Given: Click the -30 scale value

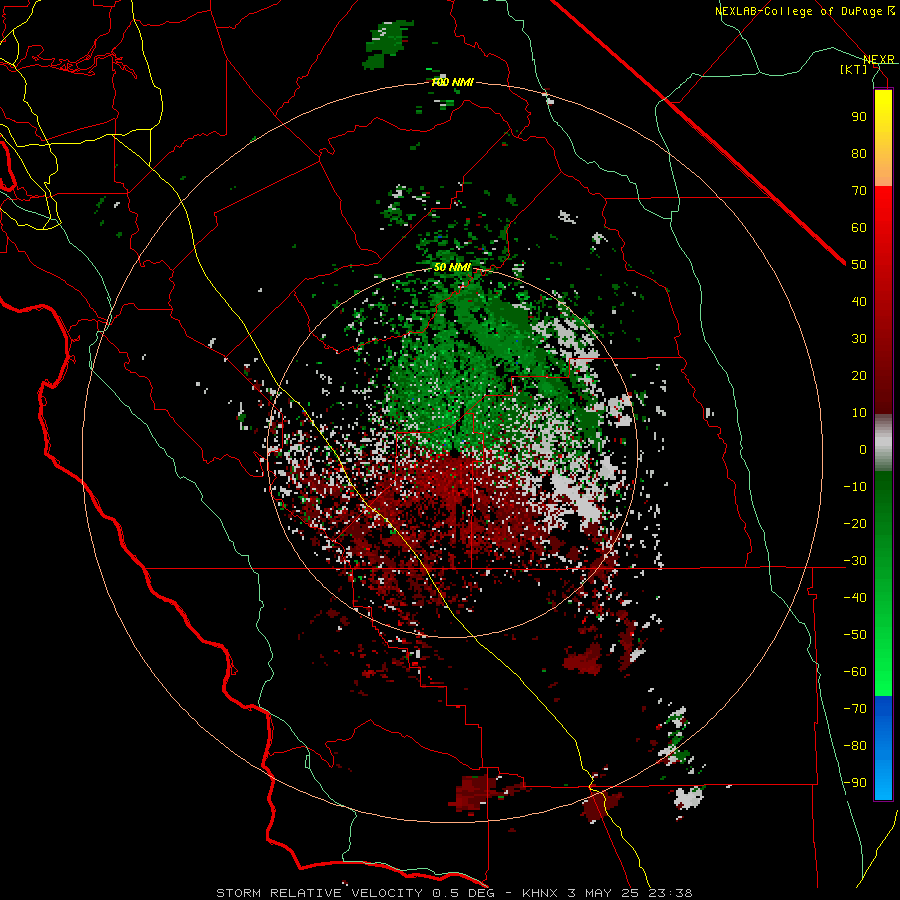Looking at the screenshot, I should coord(855,561).
